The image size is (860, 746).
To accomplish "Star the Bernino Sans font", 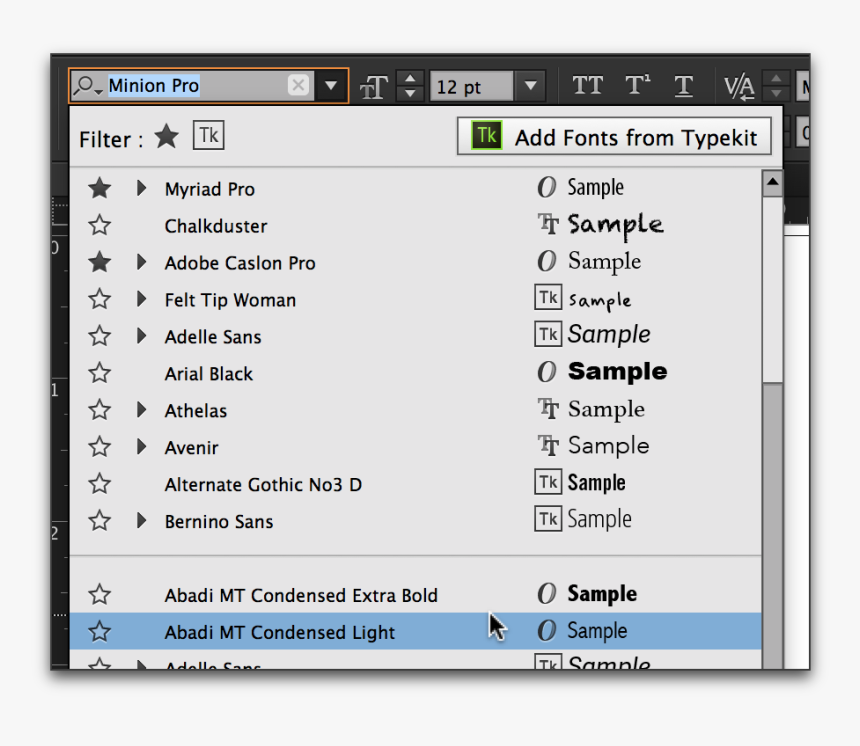I will [x=100, y=521].
